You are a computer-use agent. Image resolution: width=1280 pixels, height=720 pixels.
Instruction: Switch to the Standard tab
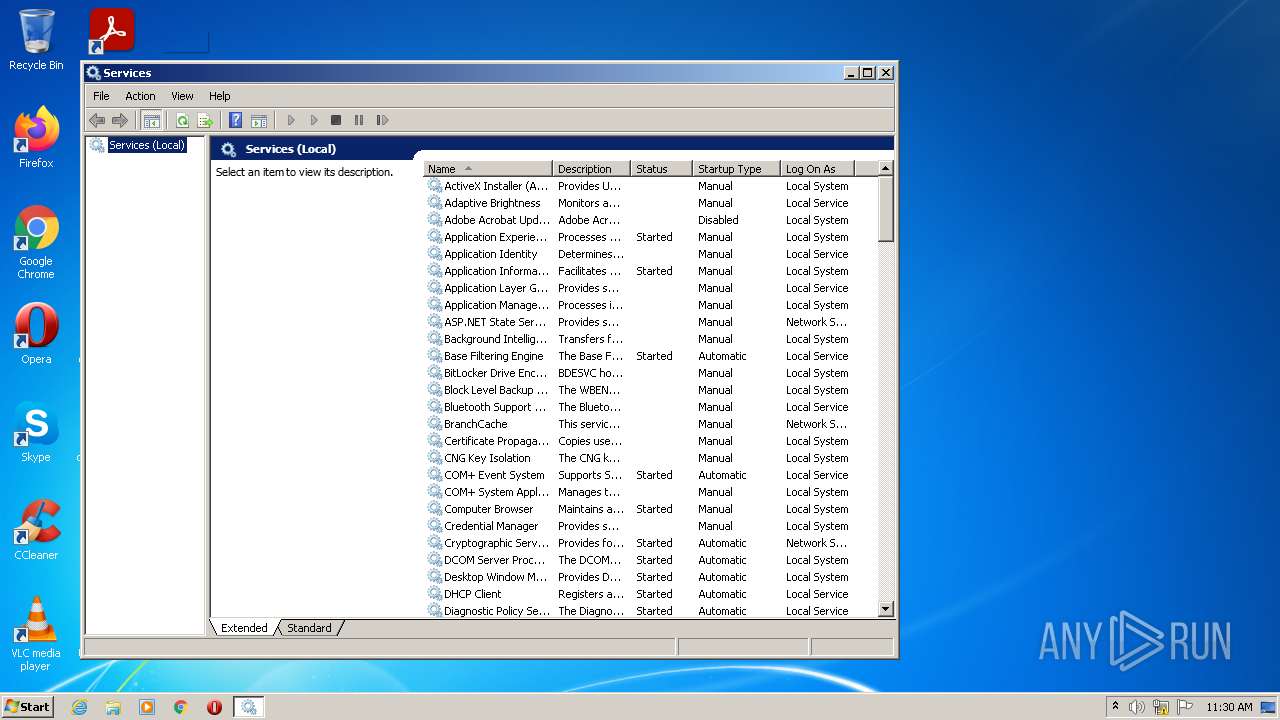coord(309,628)
